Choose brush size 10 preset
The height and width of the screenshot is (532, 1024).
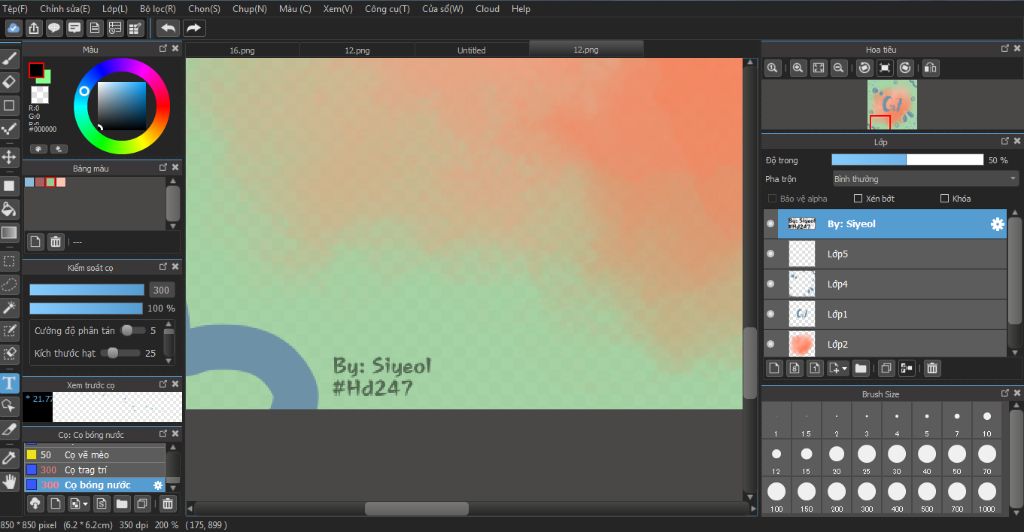[987, 421]
